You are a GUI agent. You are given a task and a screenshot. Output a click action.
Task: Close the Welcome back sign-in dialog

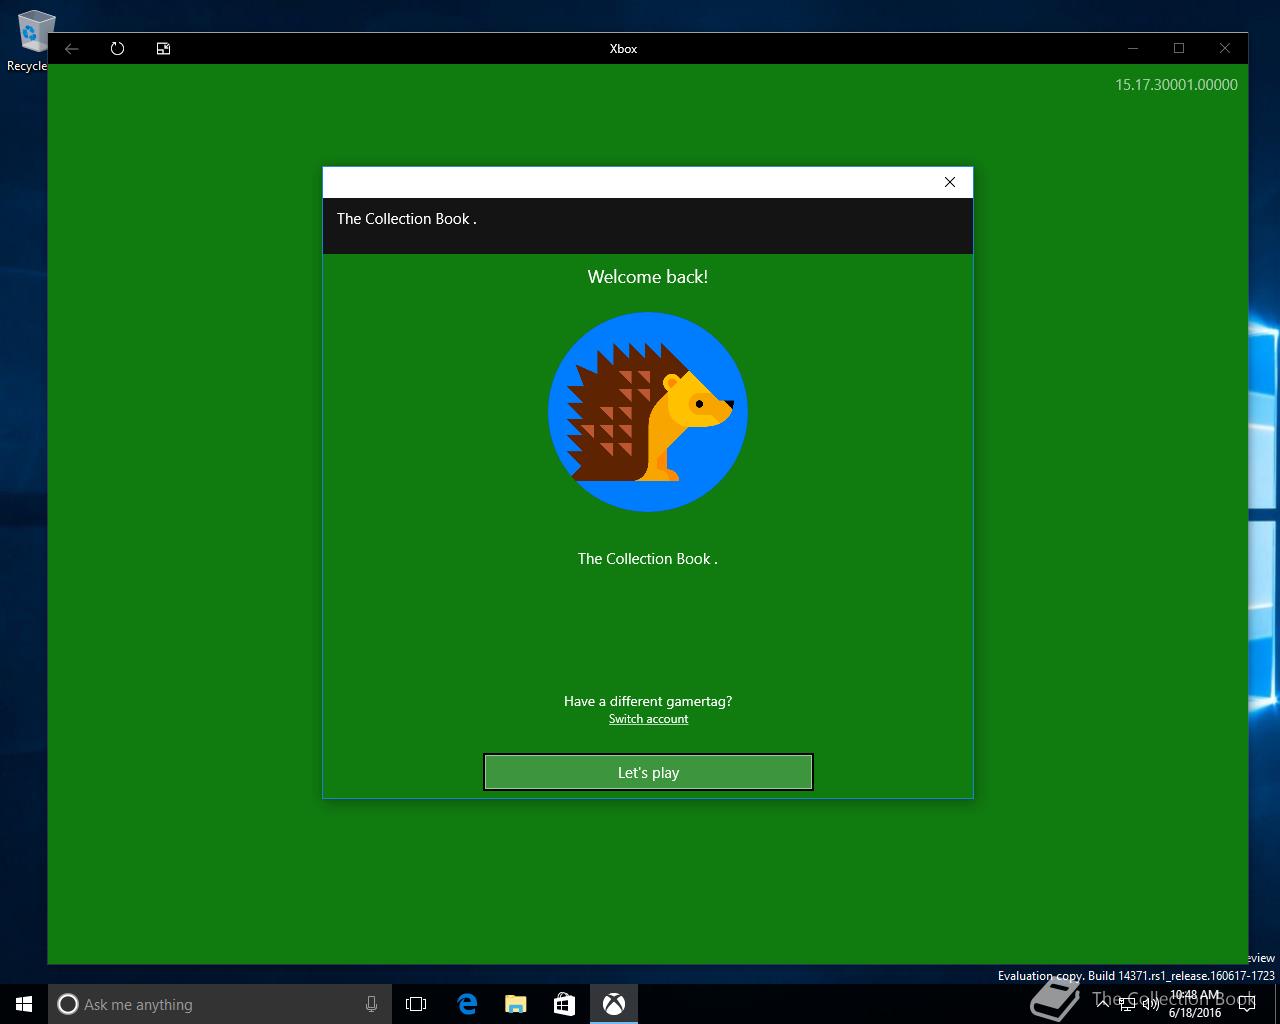950,182
